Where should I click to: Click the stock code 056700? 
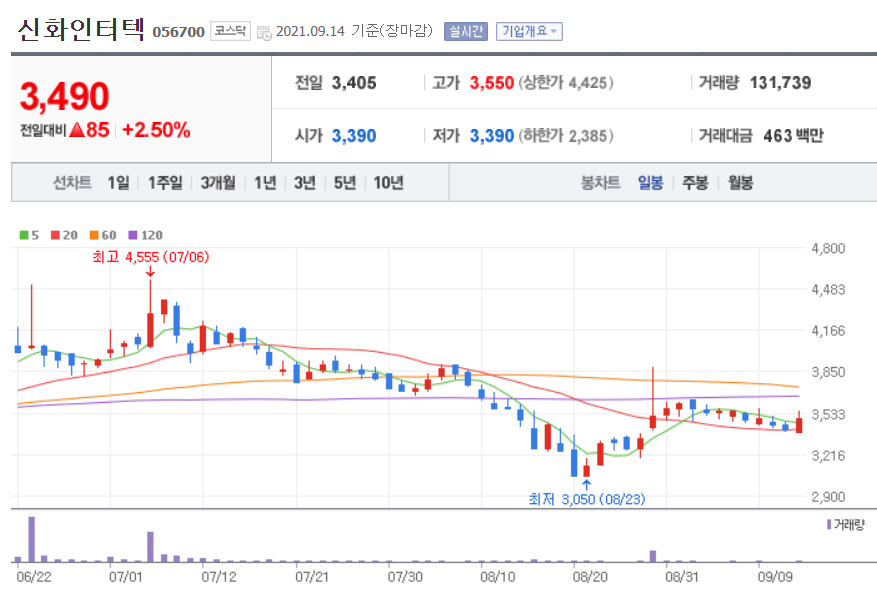point(178,32)
